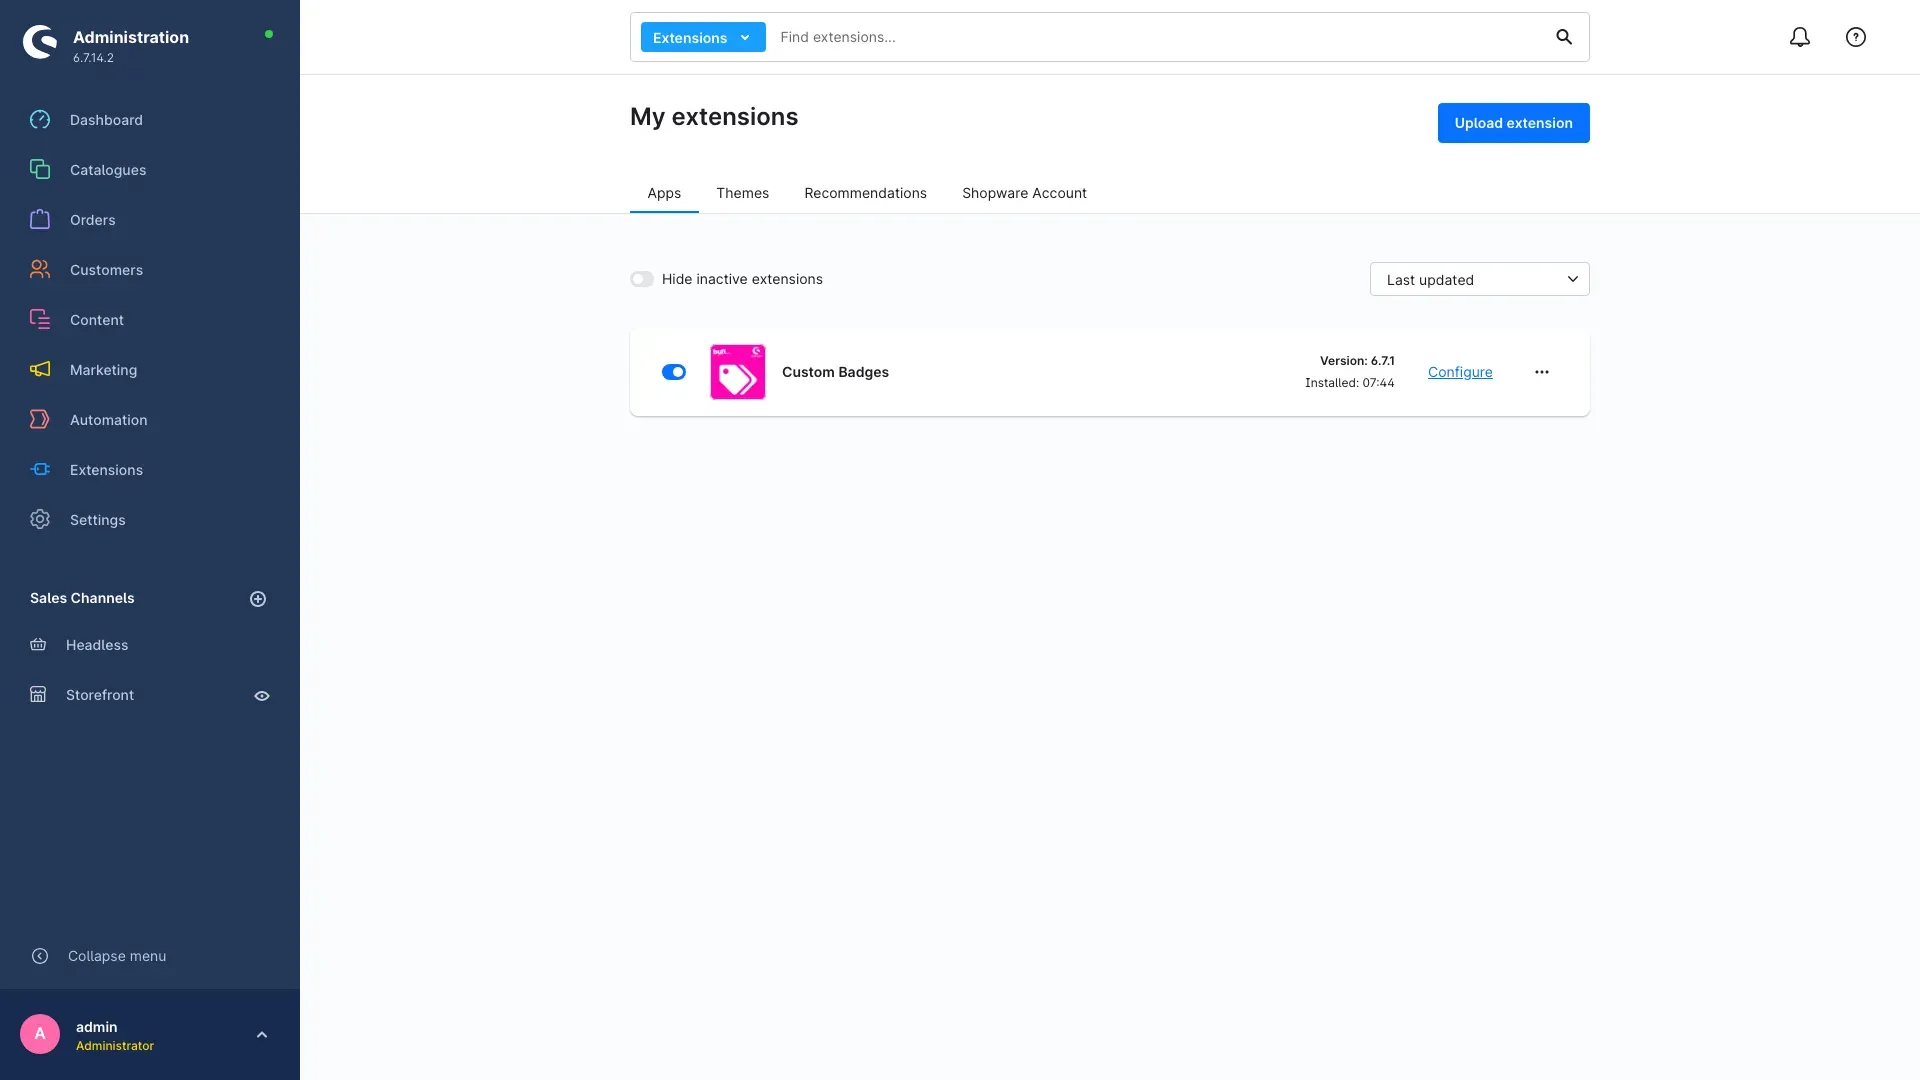Click the Custom Badges extension name
The image size is (1920, 1080).
[835, 372]
